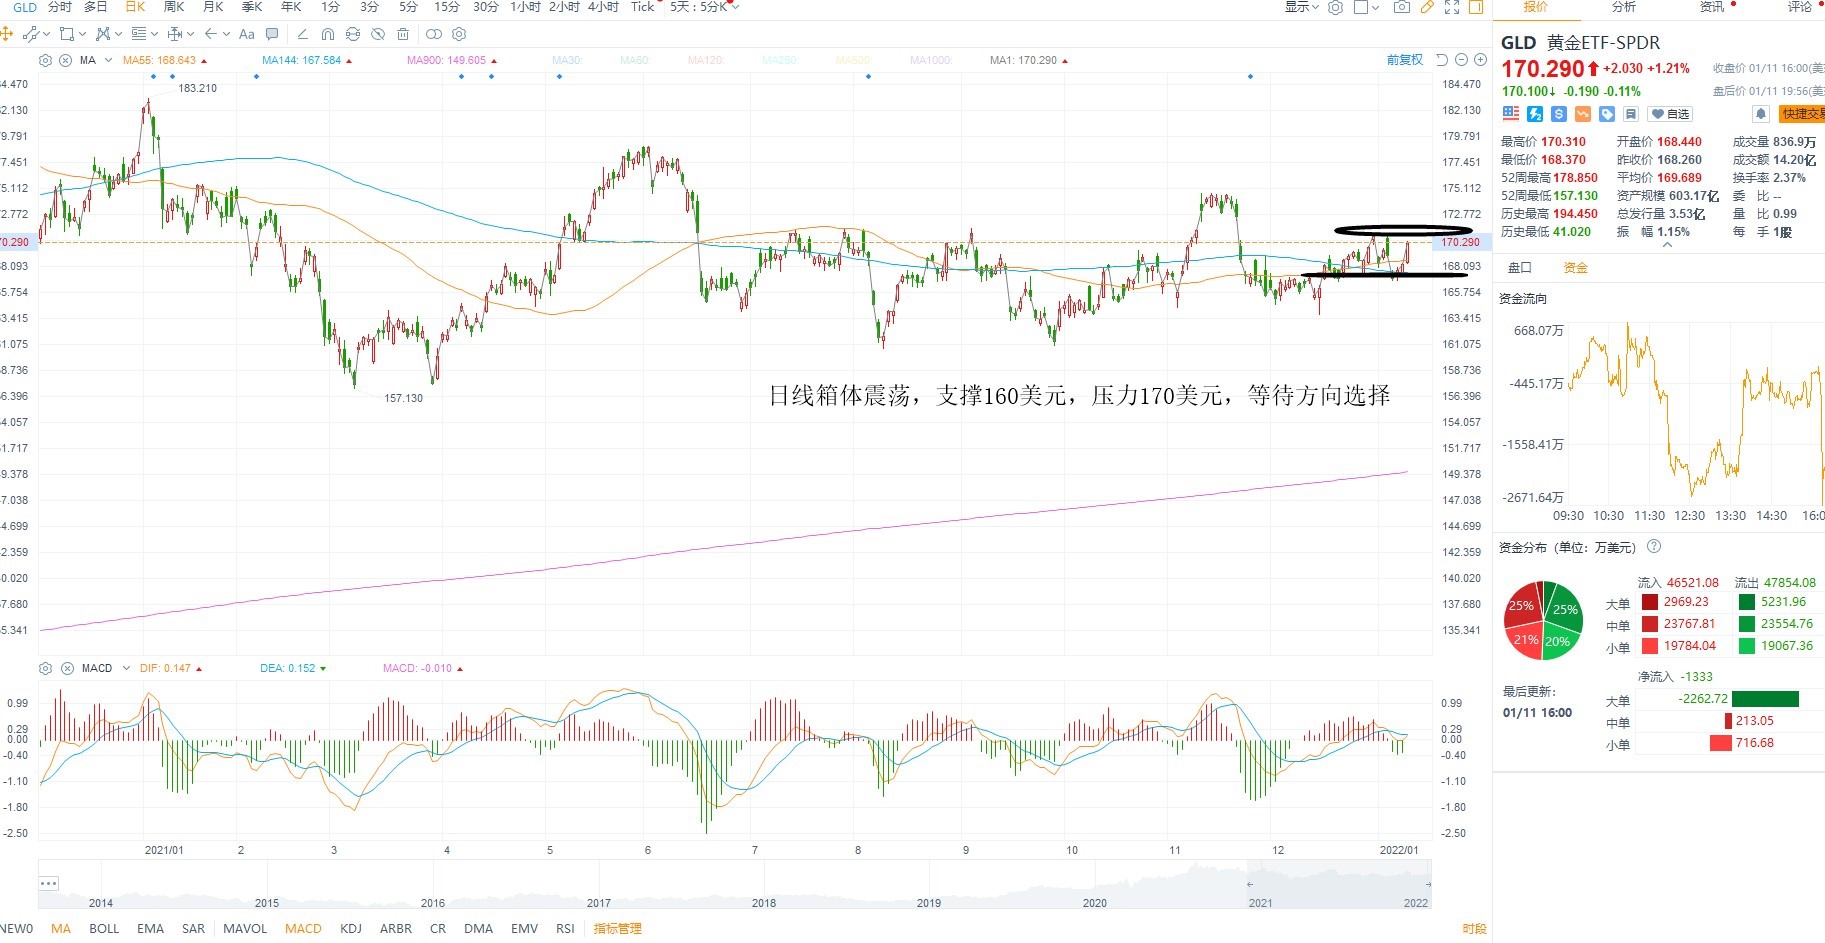Toggle the magnet snap mode
Screen dimensions: 1825x943
[328, 34]
